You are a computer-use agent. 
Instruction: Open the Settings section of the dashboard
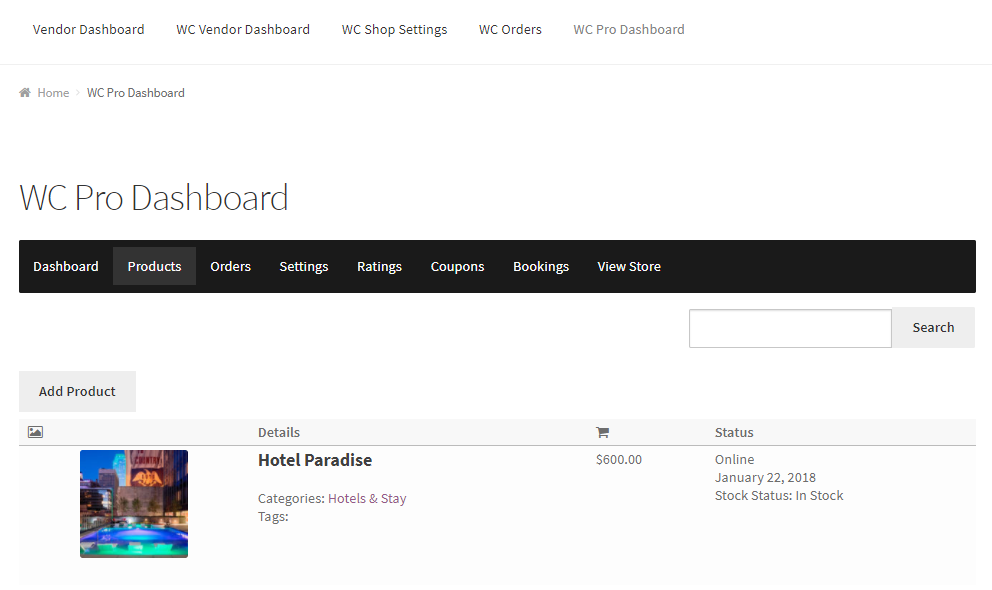pos(304,266)
